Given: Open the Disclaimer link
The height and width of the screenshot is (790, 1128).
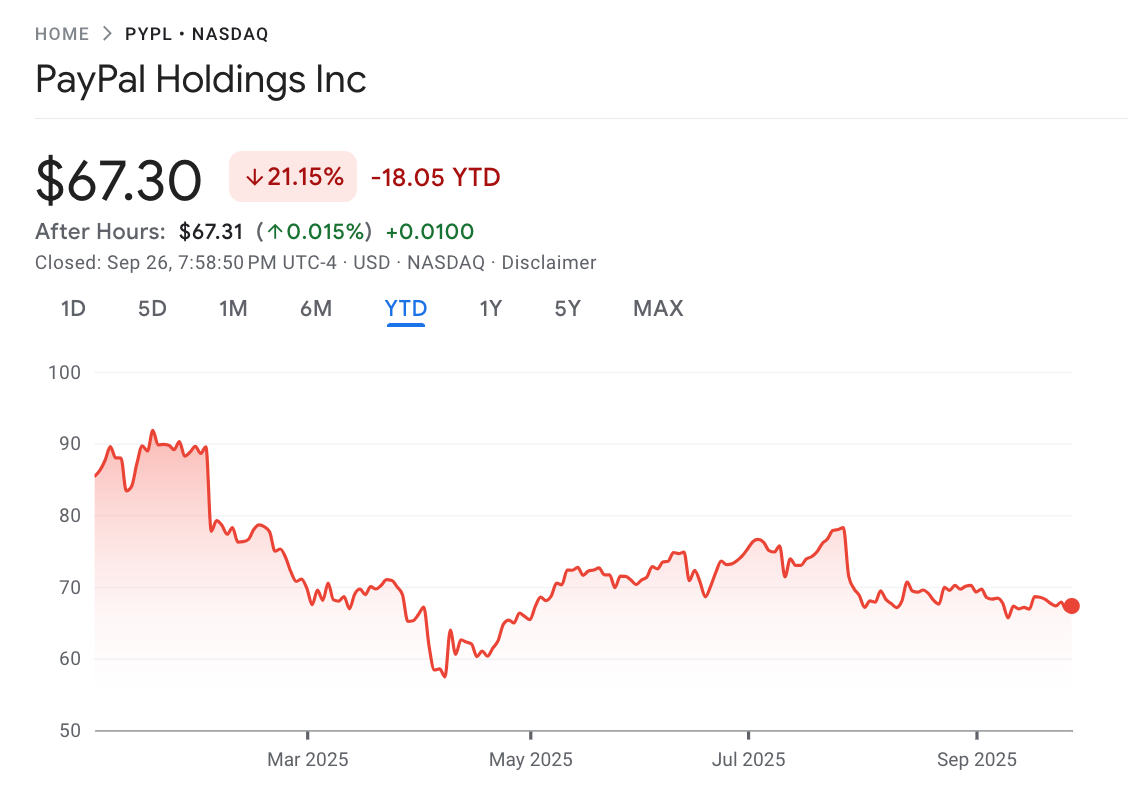Looking at the screenshot, I should [x=548, y=262].
